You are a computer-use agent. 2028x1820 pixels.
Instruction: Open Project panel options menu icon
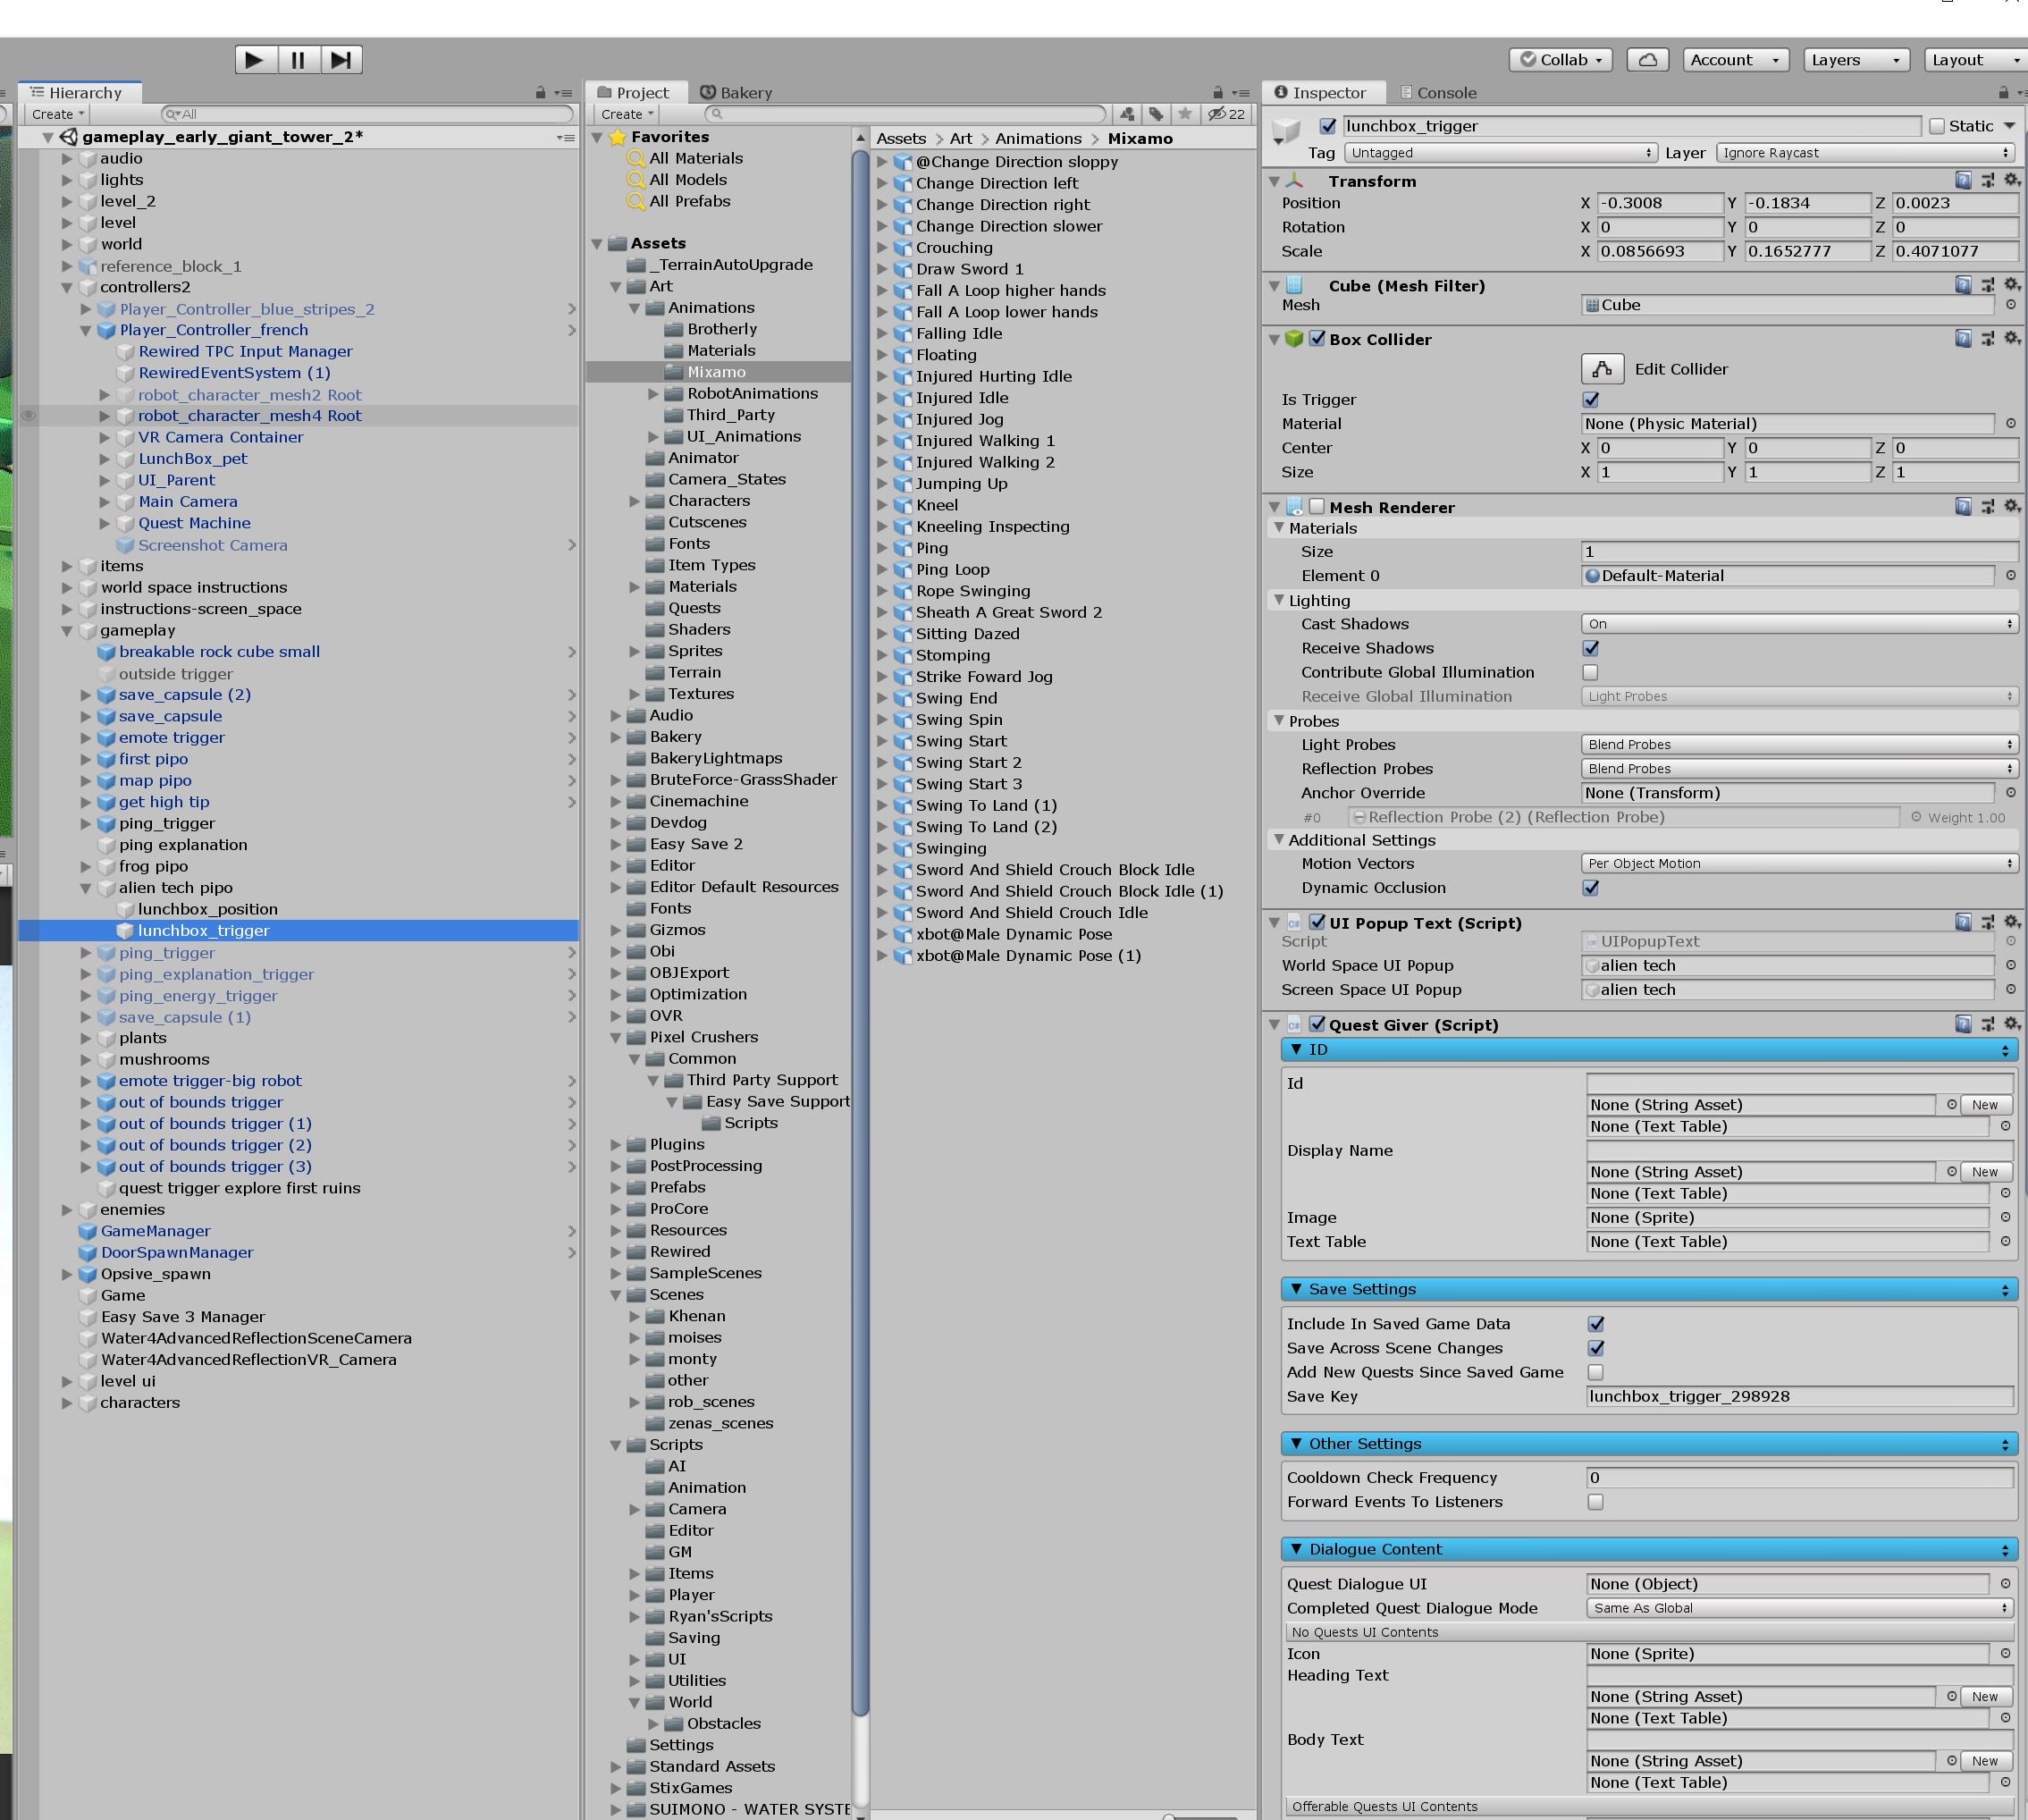point(1241,93)
